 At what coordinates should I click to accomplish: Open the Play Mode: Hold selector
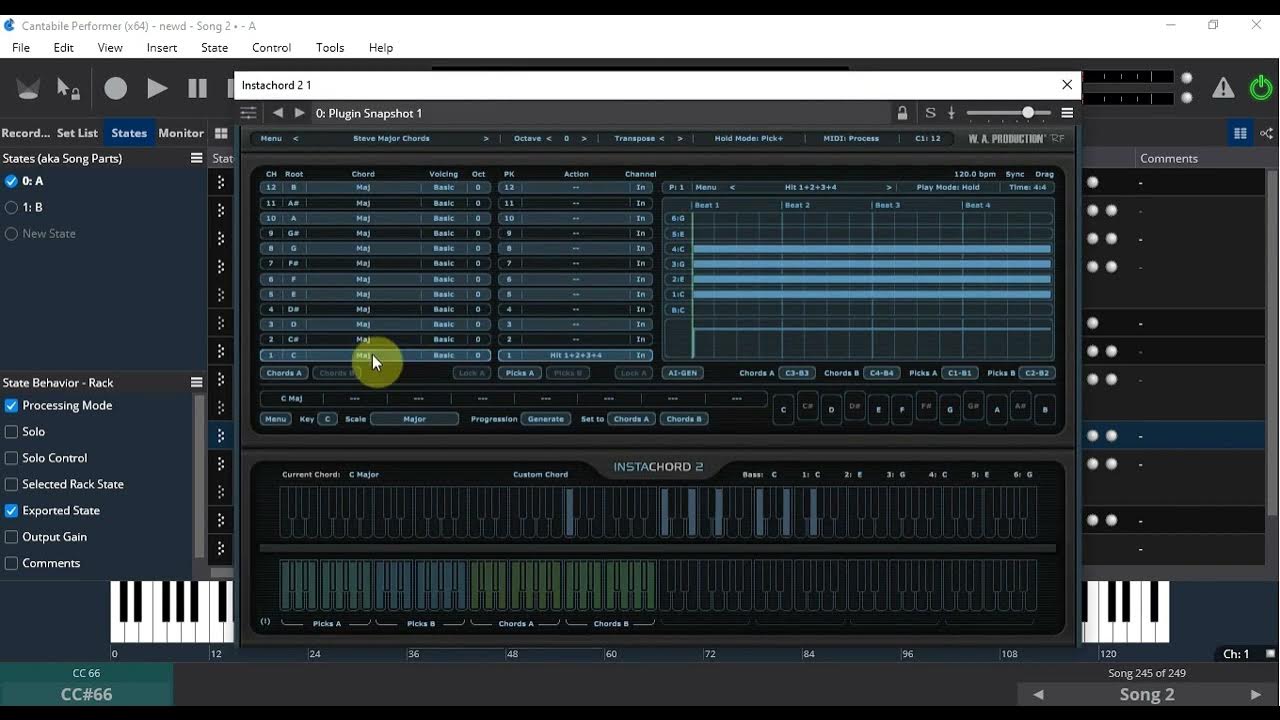pos(948,187)
